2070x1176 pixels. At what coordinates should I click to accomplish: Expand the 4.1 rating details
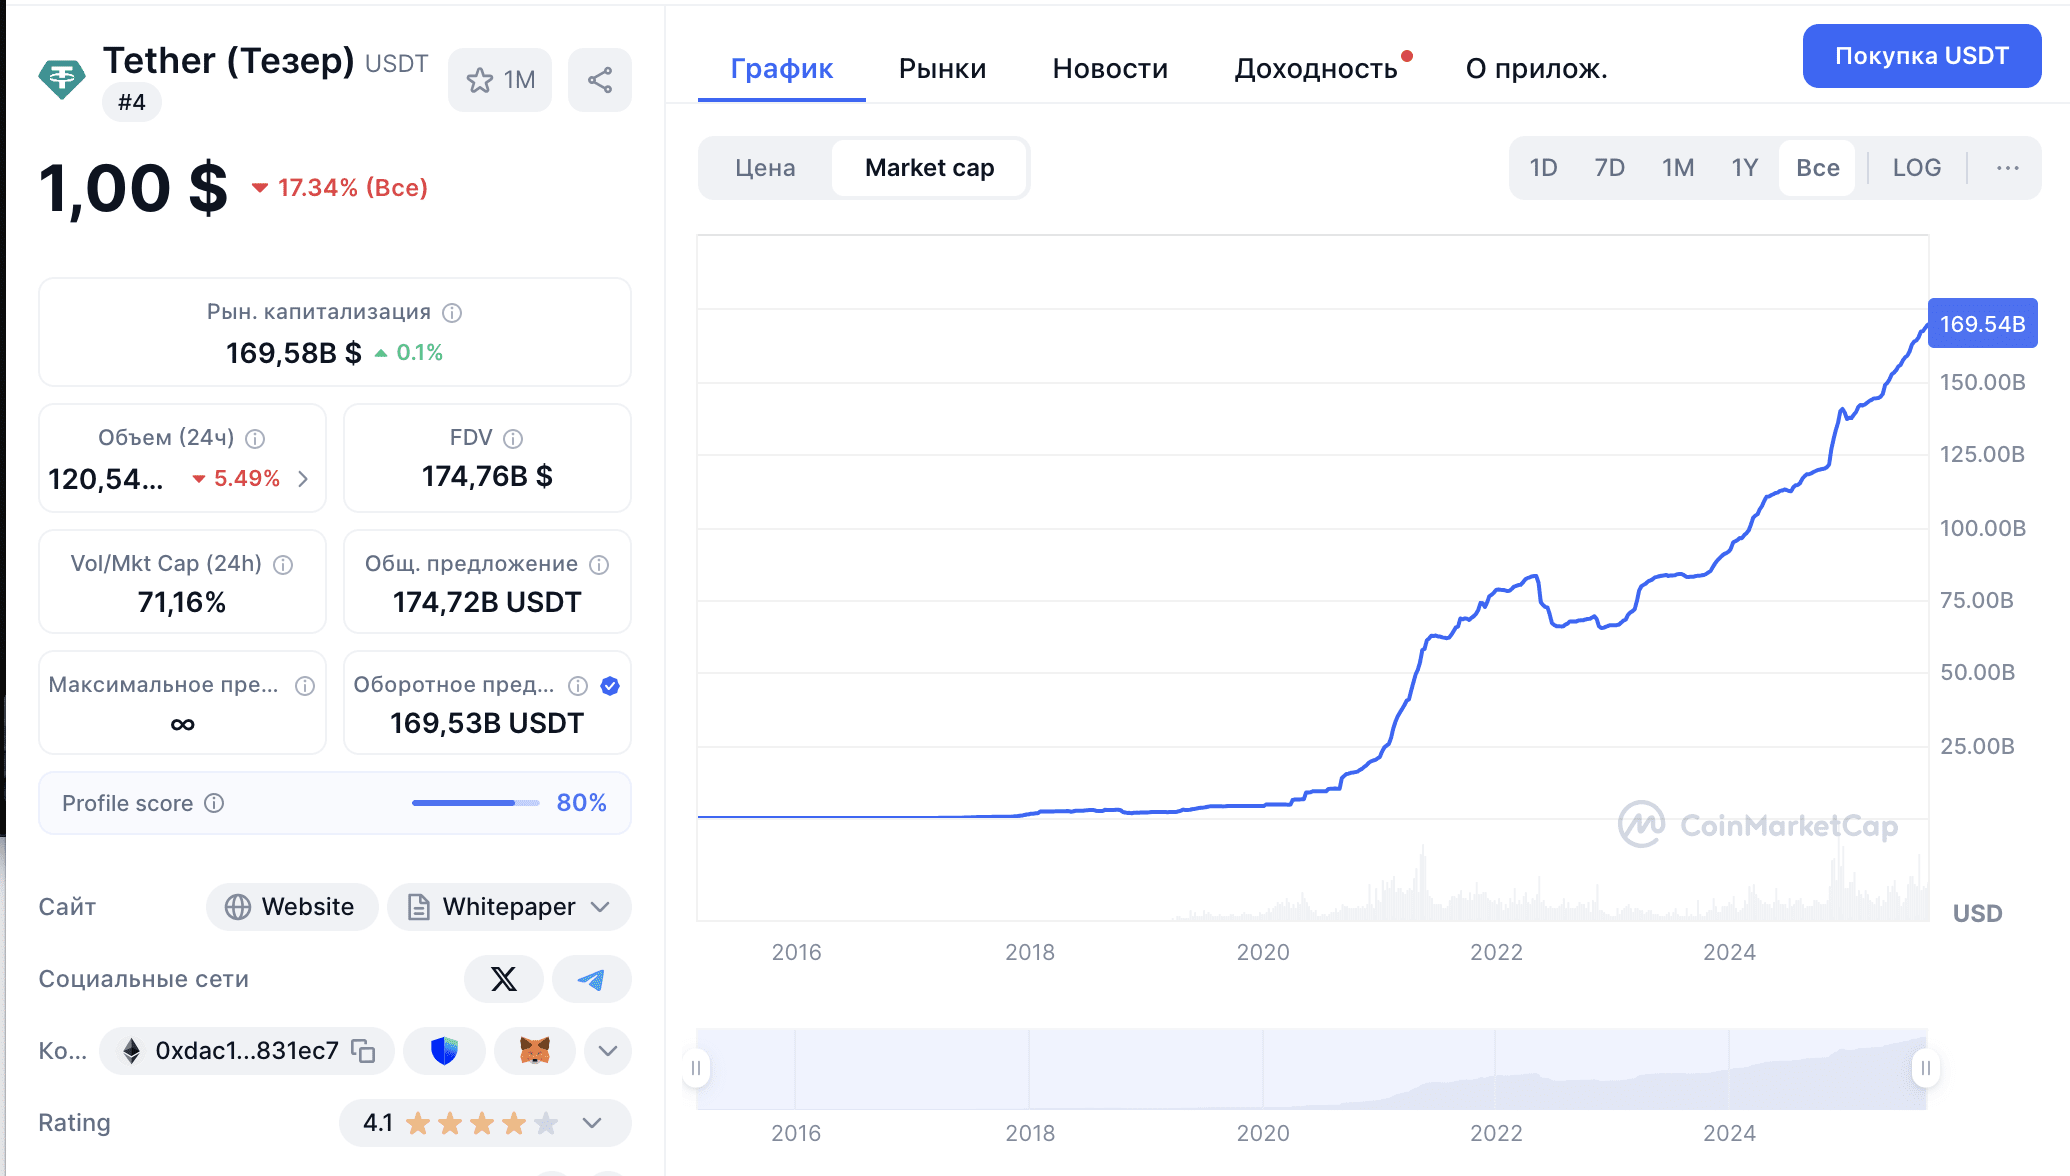point(590,1123)
